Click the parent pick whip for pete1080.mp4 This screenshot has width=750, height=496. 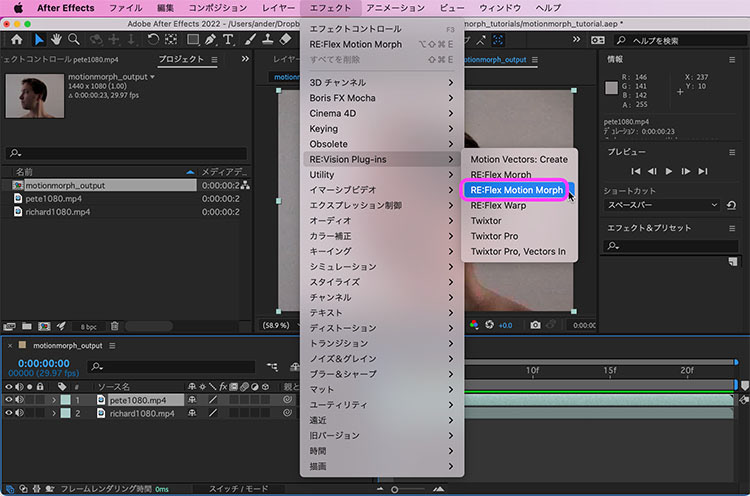pyautogui.click(x=287, y=399)
